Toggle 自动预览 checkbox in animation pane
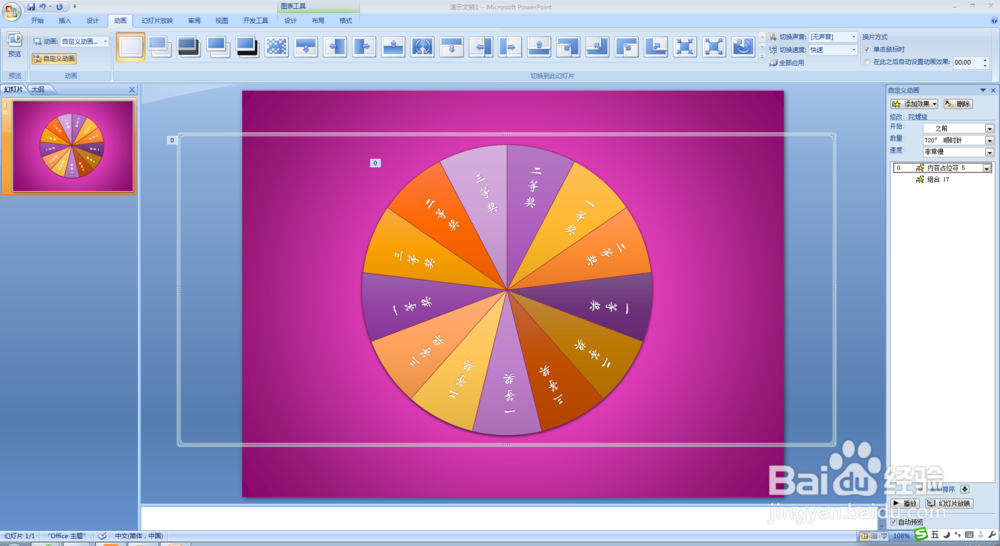Screen dimensions: 1000x546 893,522
